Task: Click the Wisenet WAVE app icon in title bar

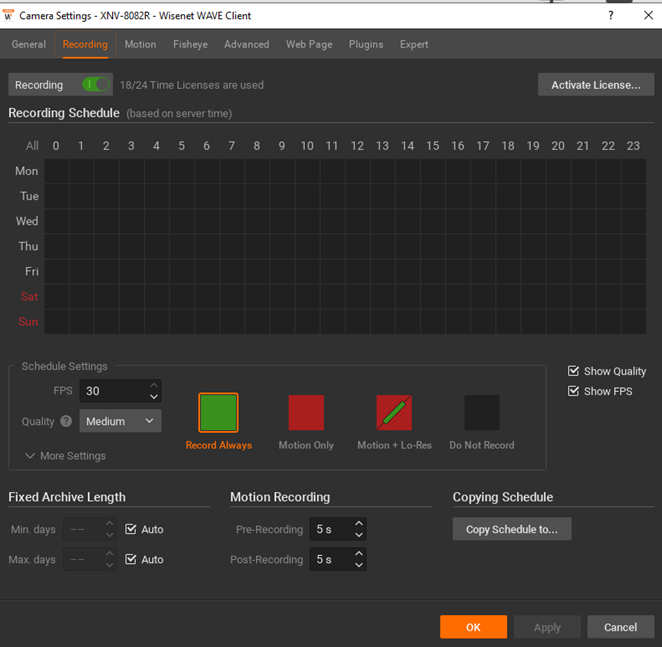Action: (8, 16)
